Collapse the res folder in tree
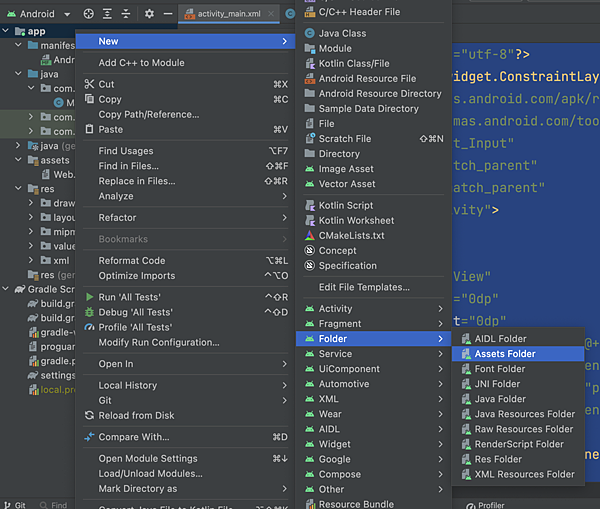 18,188
